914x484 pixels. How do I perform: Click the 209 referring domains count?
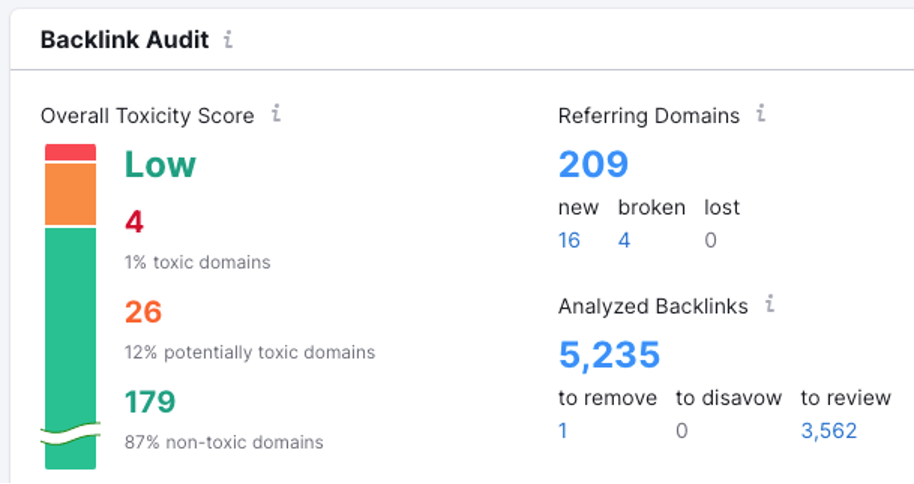coord(593,164)
